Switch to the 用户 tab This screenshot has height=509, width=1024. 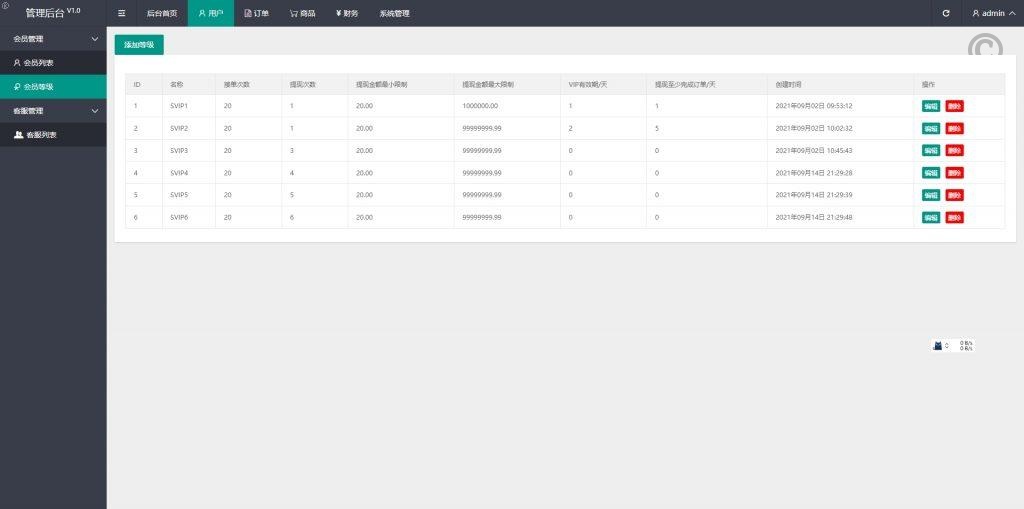[x=210, y=13]
